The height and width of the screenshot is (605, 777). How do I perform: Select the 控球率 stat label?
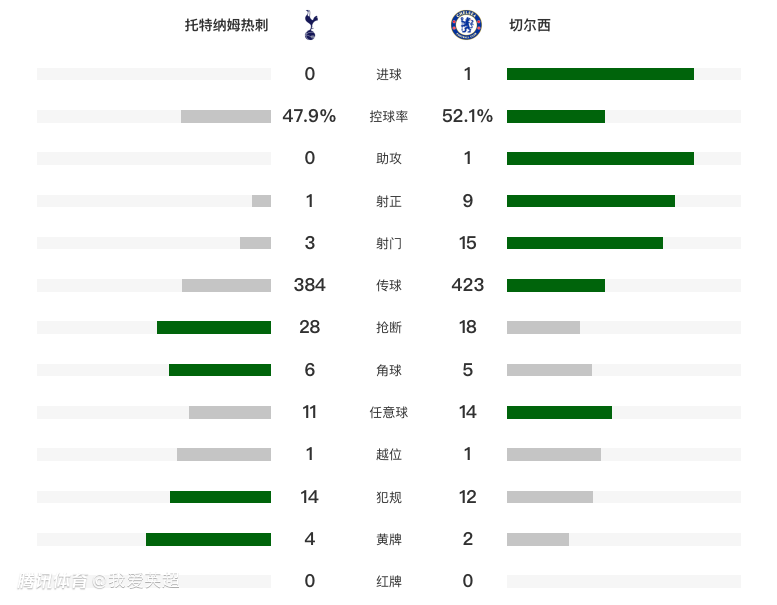389,116
